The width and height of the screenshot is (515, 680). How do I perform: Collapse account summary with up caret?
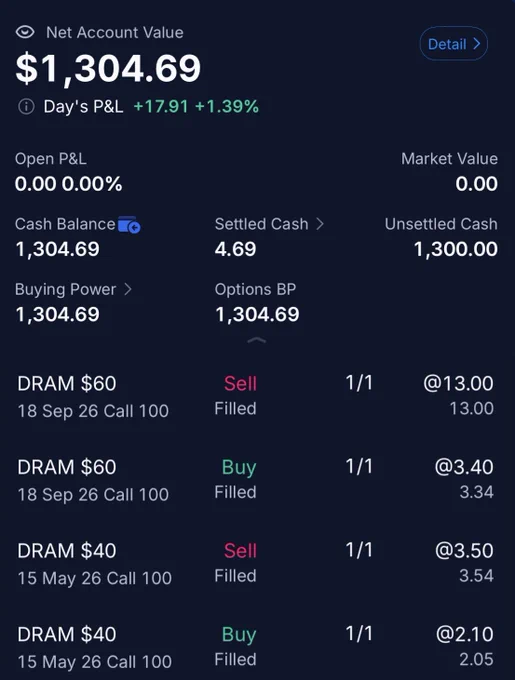(x=257, y=340)
